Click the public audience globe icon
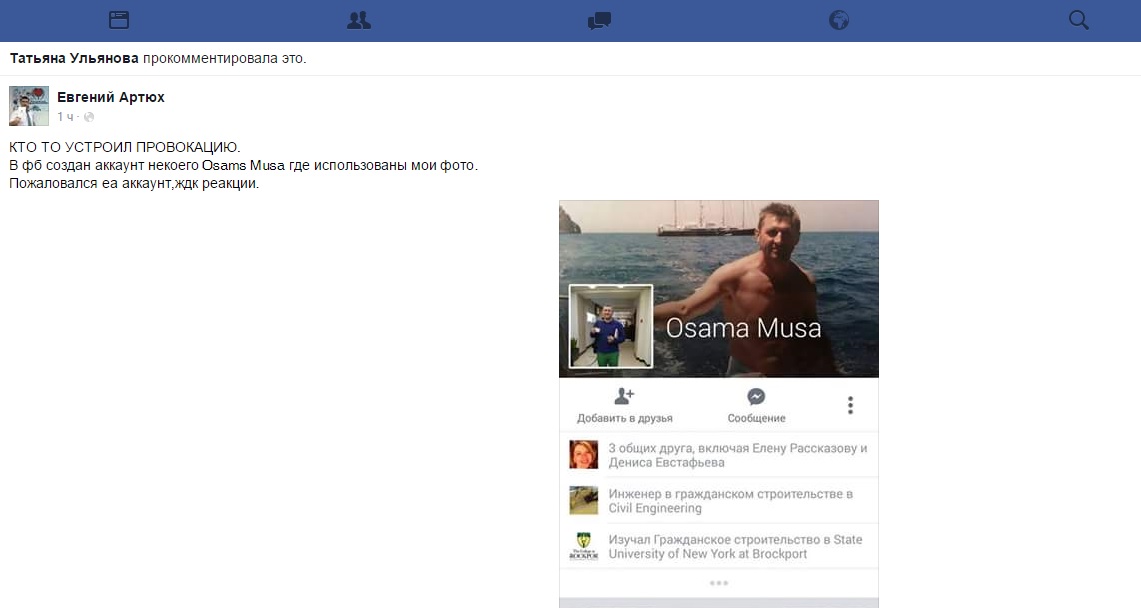Screen dimensions: 1141x608 click(89, 117)
